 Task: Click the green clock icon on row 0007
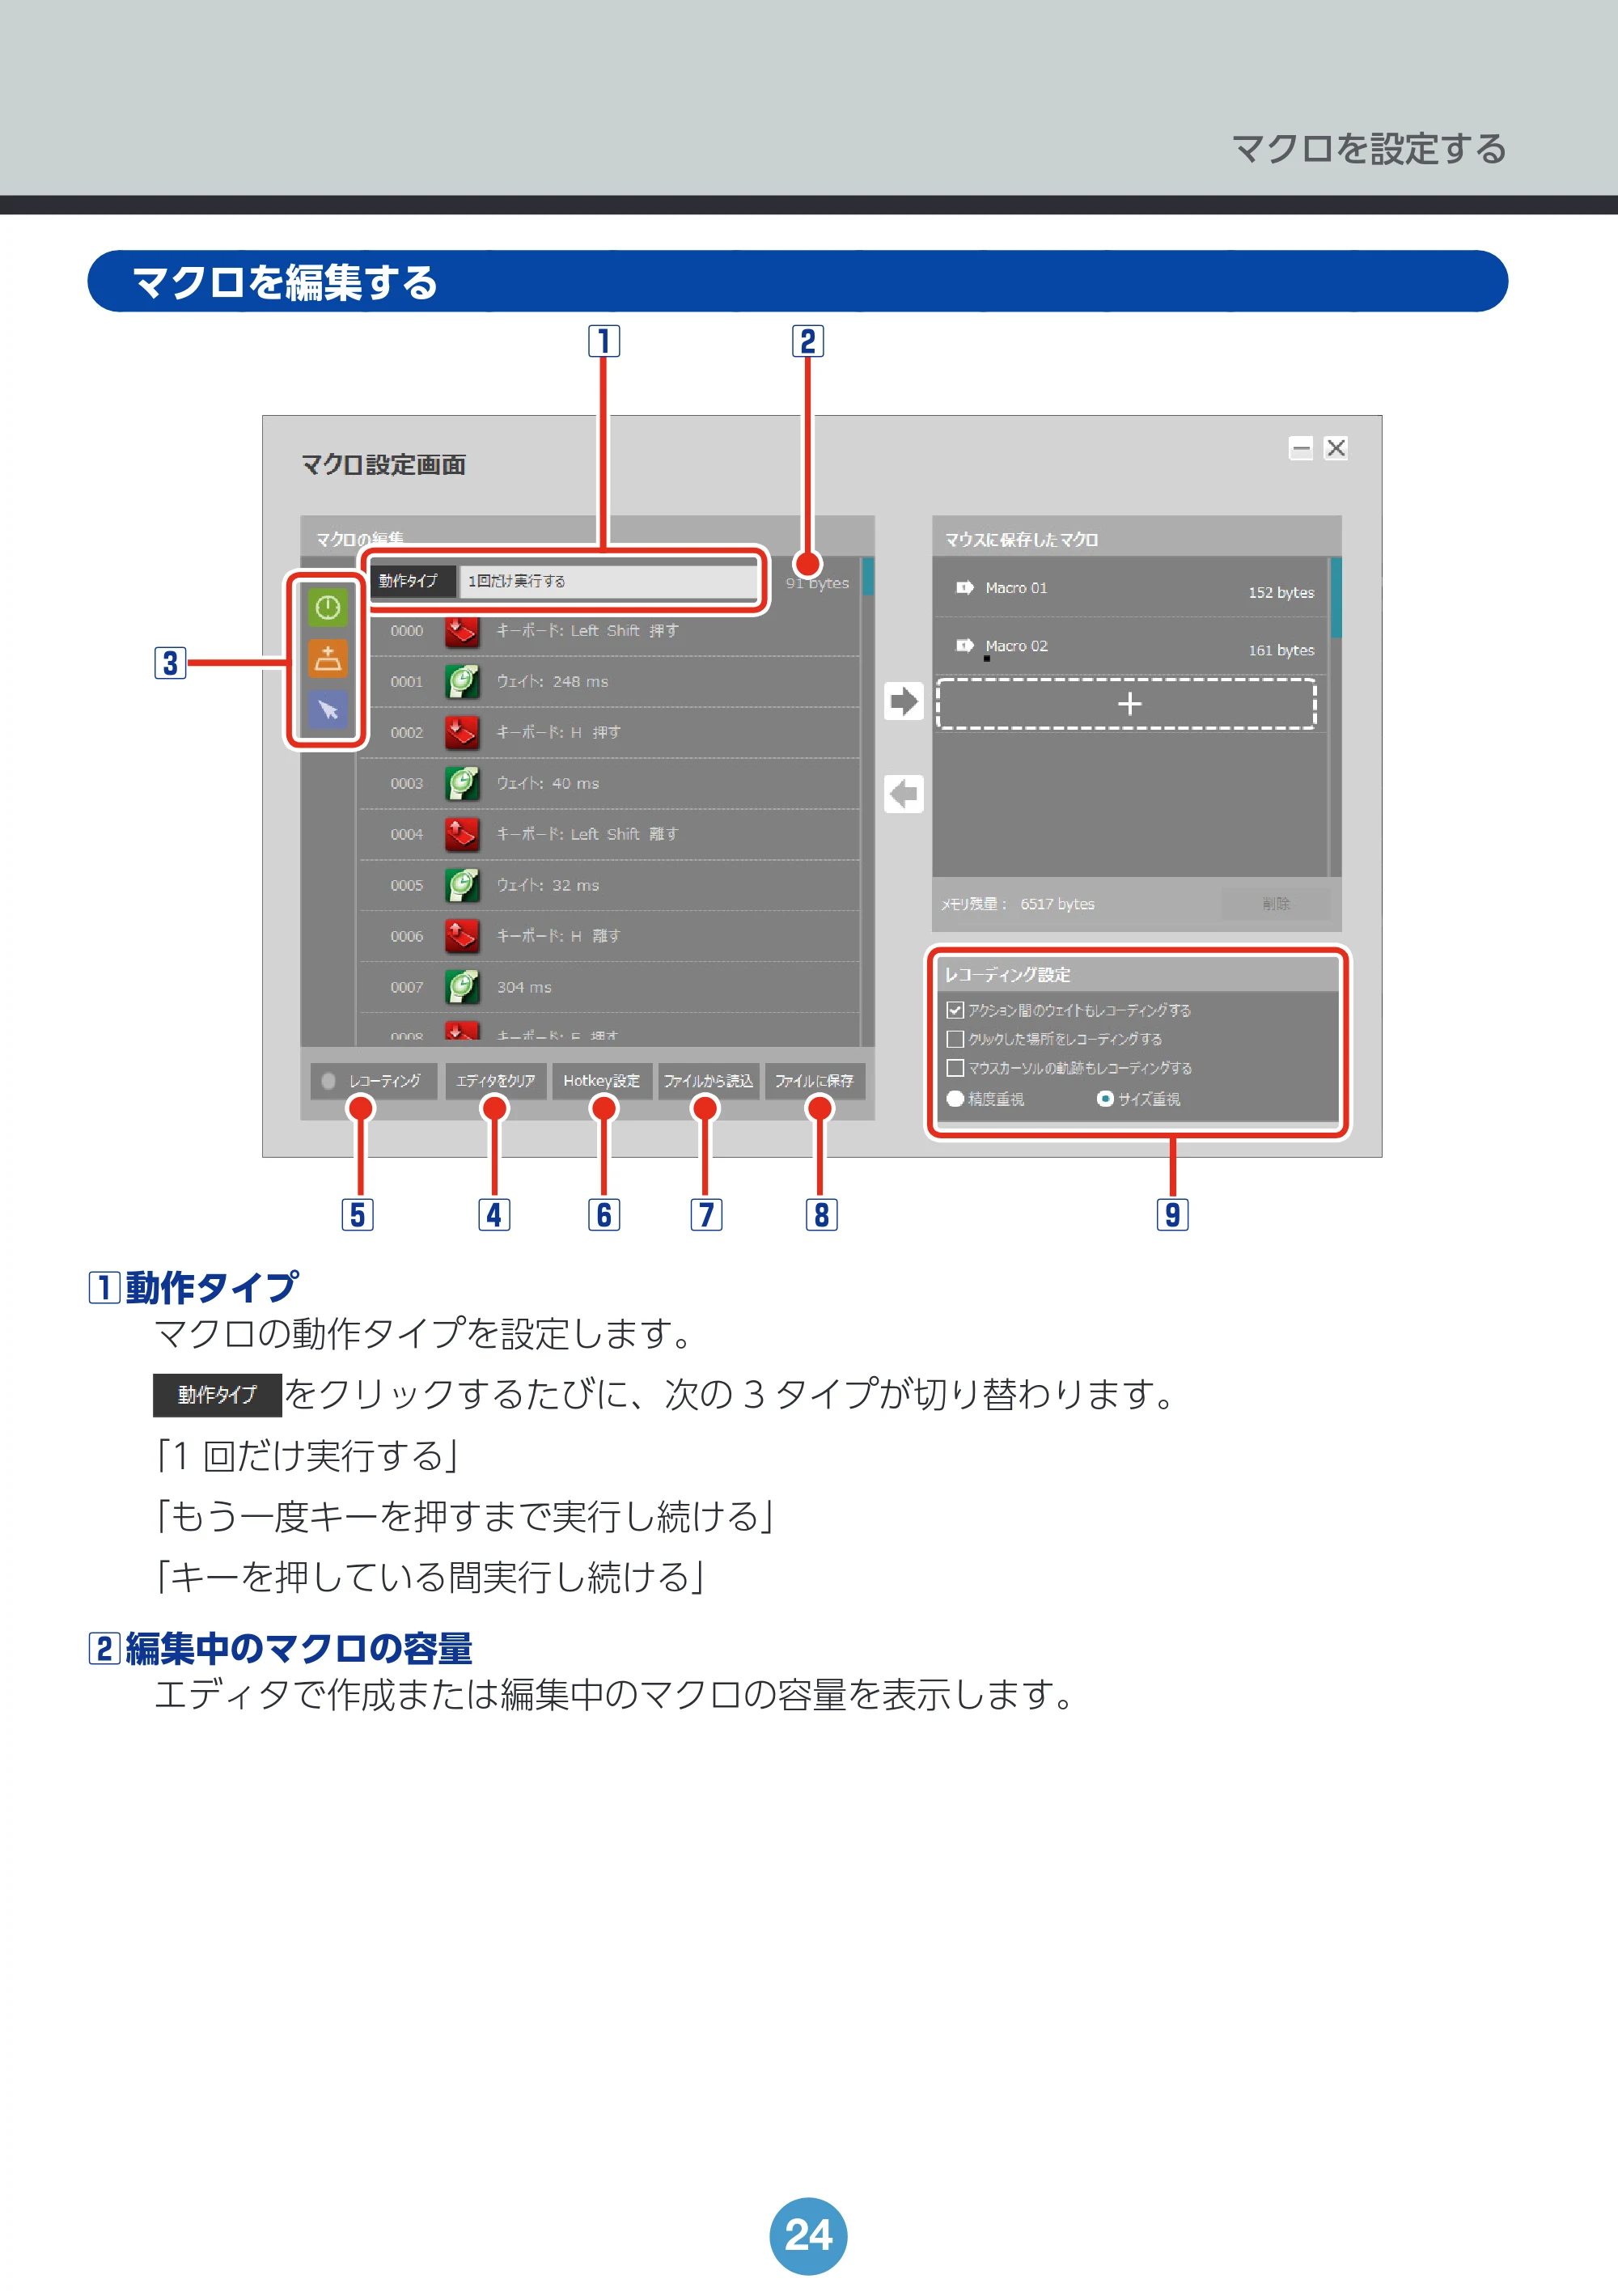tap(462, 987)
